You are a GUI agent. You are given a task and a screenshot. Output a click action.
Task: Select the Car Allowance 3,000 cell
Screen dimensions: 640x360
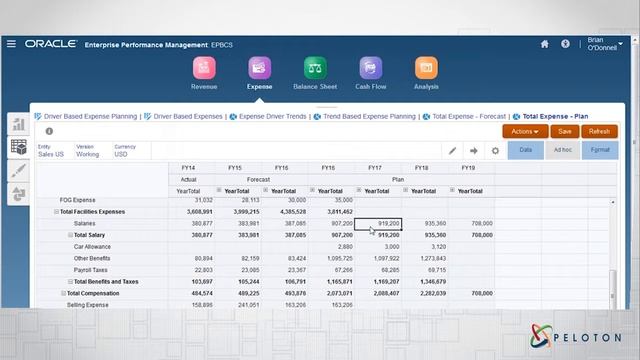tap(378, 247)
